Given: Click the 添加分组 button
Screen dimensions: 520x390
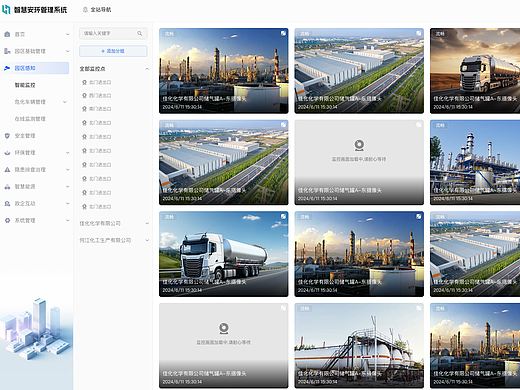Looking at the screenshot, I should pos(113,51).
